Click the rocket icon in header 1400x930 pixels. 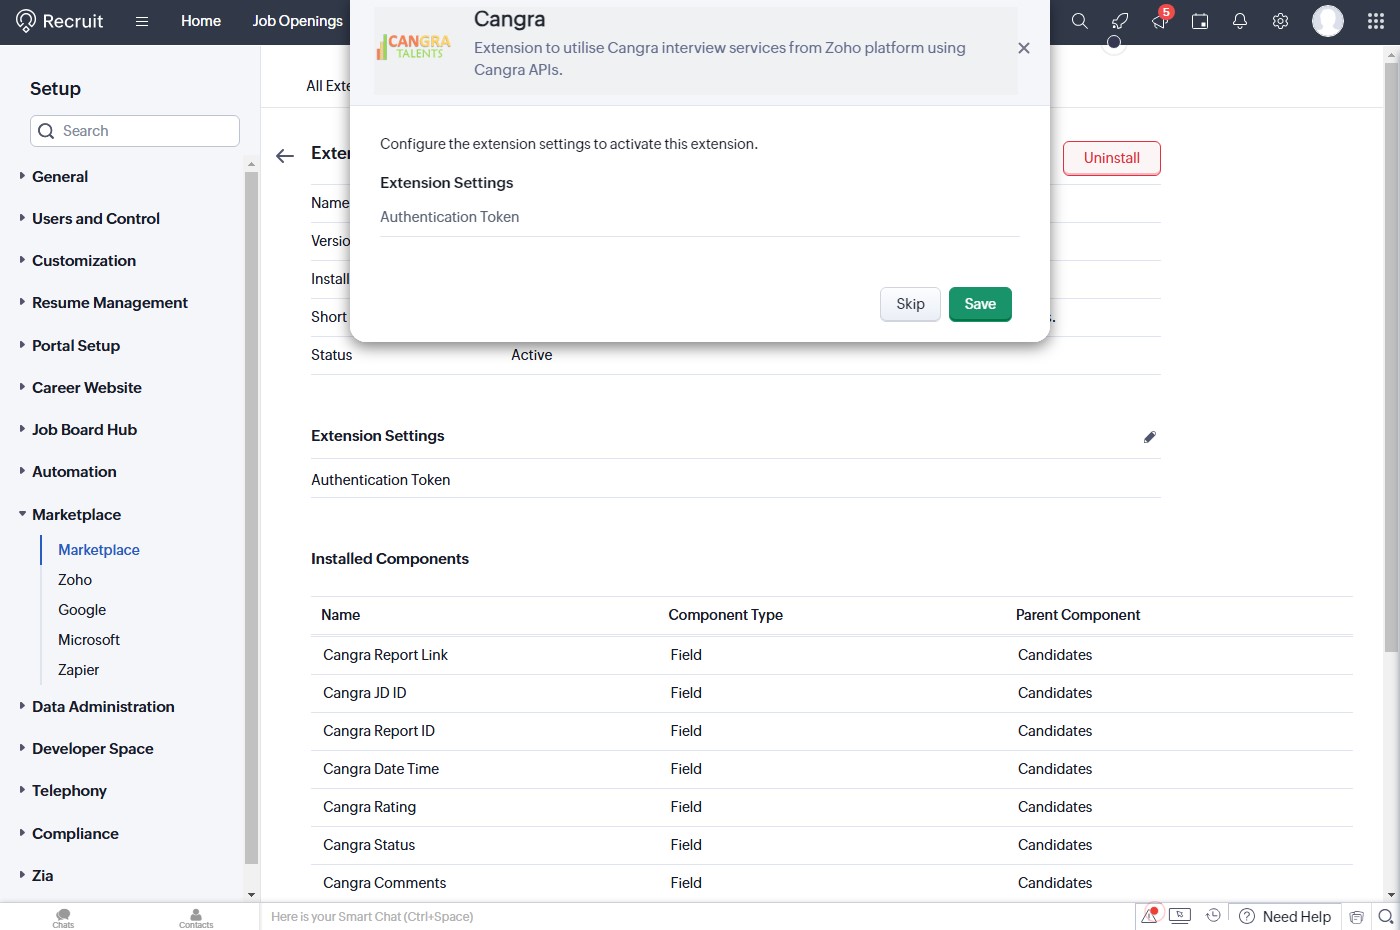click(1120, 21)
